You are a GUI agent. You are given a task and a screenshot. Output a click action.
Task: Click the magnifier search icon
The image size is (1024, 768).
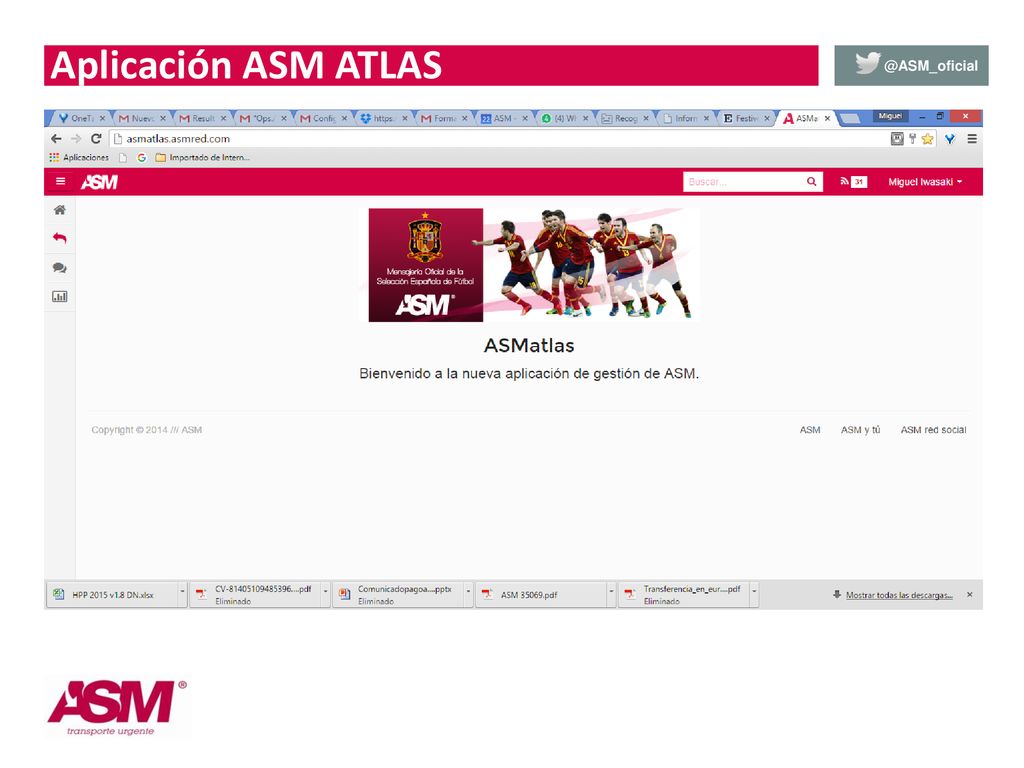click(x=811, y=182)
